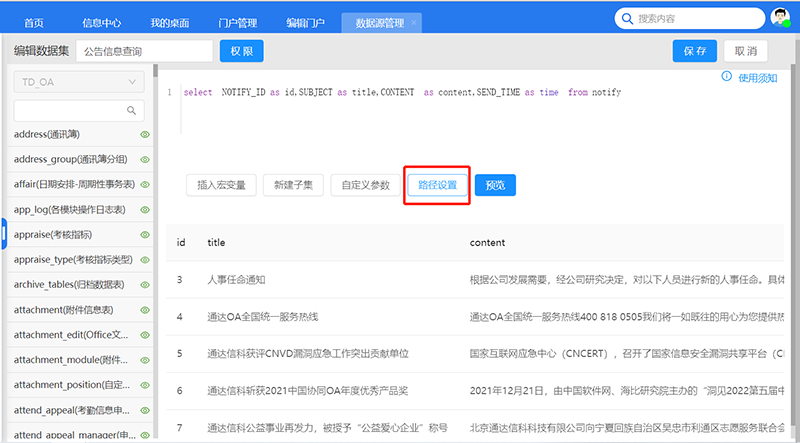Toggle eye icon for attachment_edit table
The width and height of the screenshot is (800, 443).
tap(145, 336)
